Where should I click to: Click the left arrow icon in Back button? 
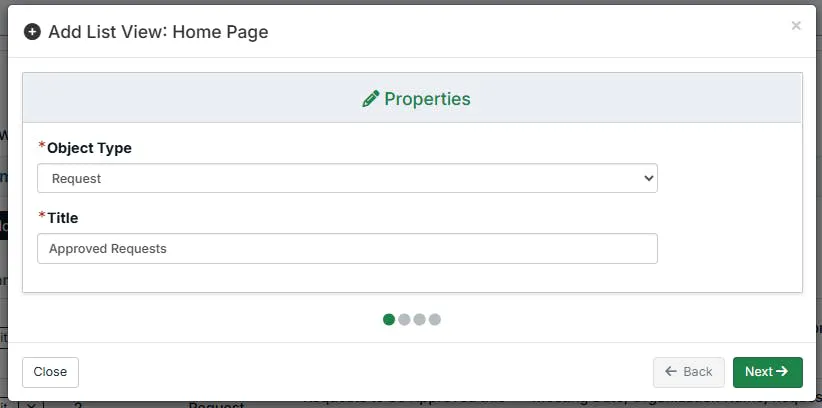(x=671, y=371)
